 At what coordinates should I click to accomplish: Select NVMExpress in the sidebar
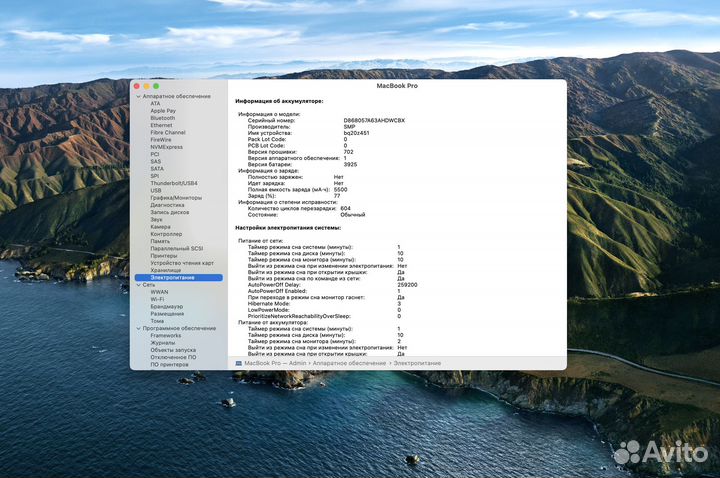pos(166,147)
